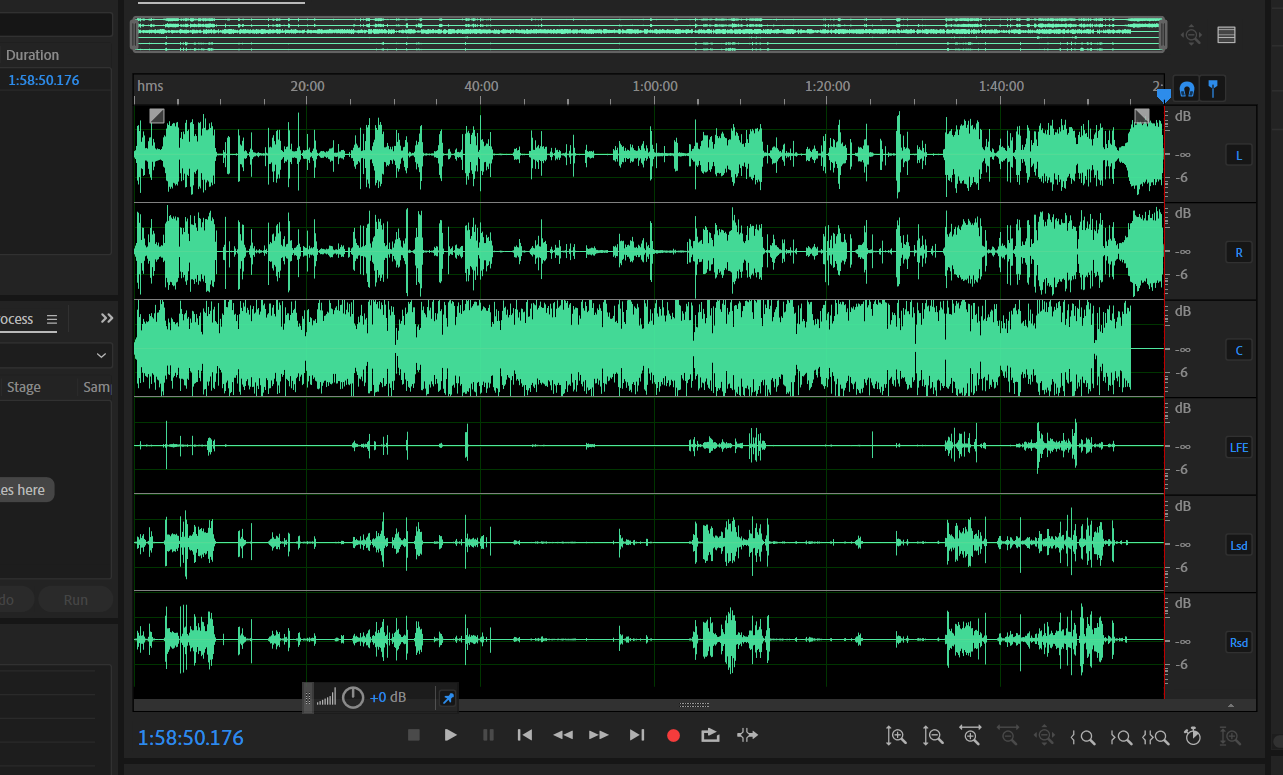Click the small arrow at bottom right of editor
This screenshot has width=1283, height=775.
point(1230,705)
